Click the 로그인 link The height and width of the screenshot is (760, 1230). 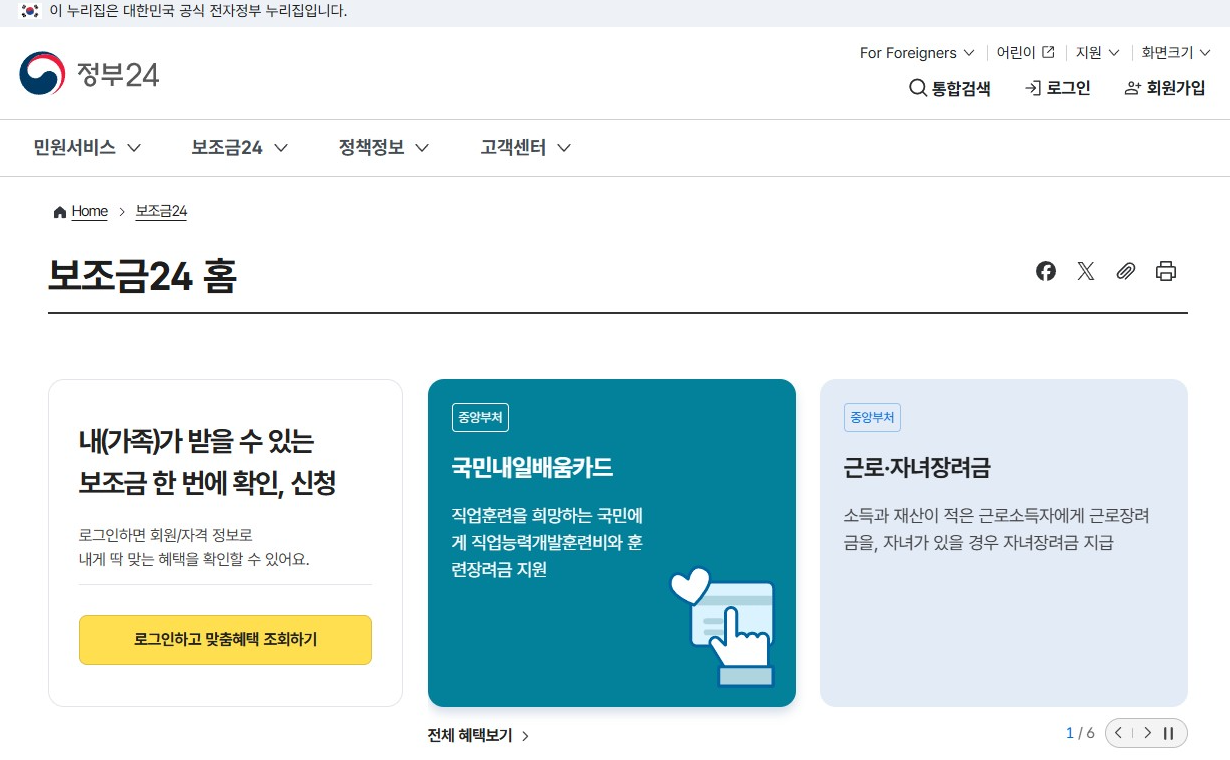coord(1057,88)
